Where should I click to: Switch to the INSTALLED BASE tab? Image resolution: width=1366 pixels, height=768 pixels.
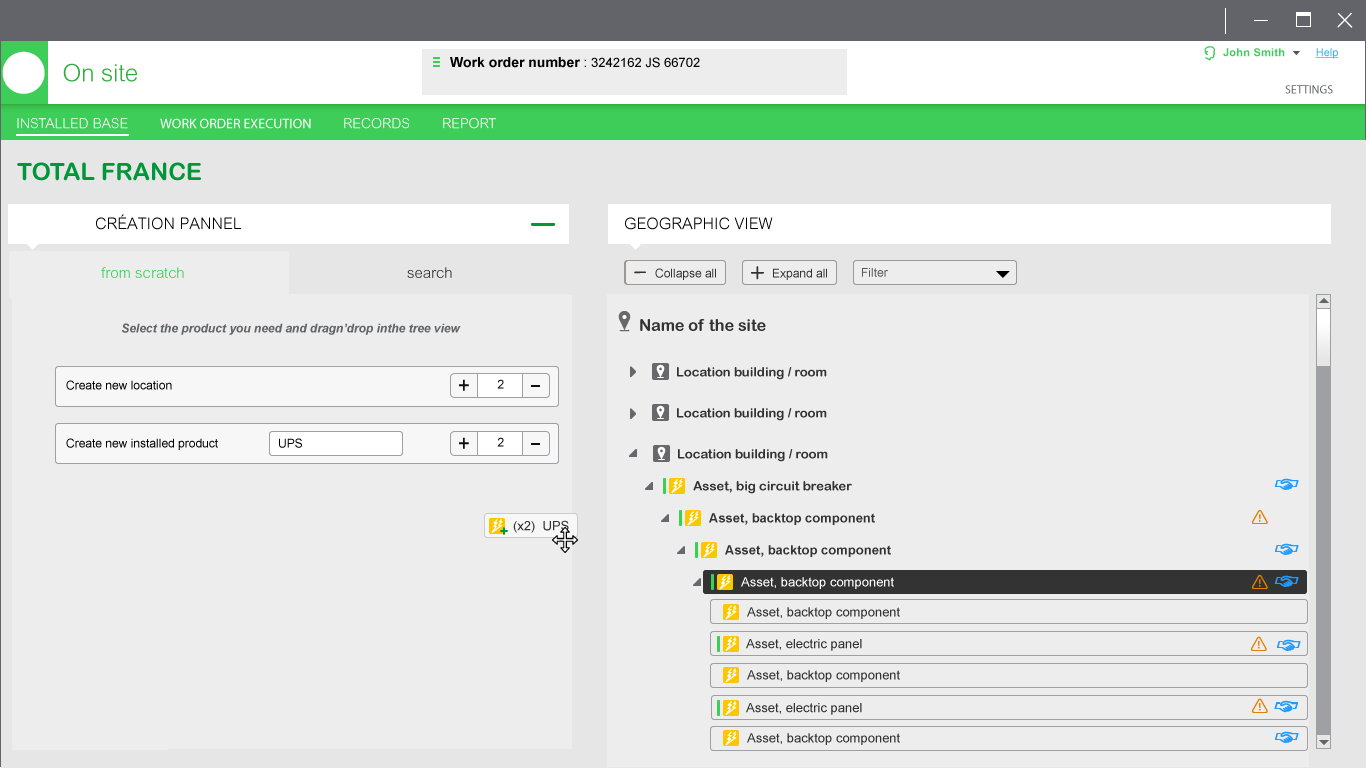pyautogui.click(x=72, y=123)
